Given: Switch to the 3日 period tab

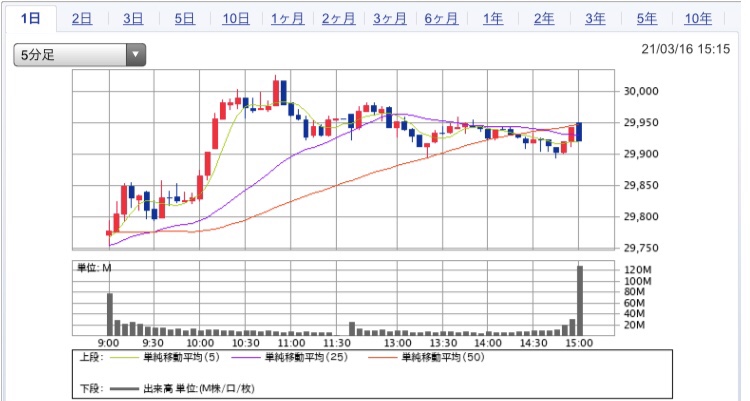Looking at the screenshot, I should pos(133,19).
